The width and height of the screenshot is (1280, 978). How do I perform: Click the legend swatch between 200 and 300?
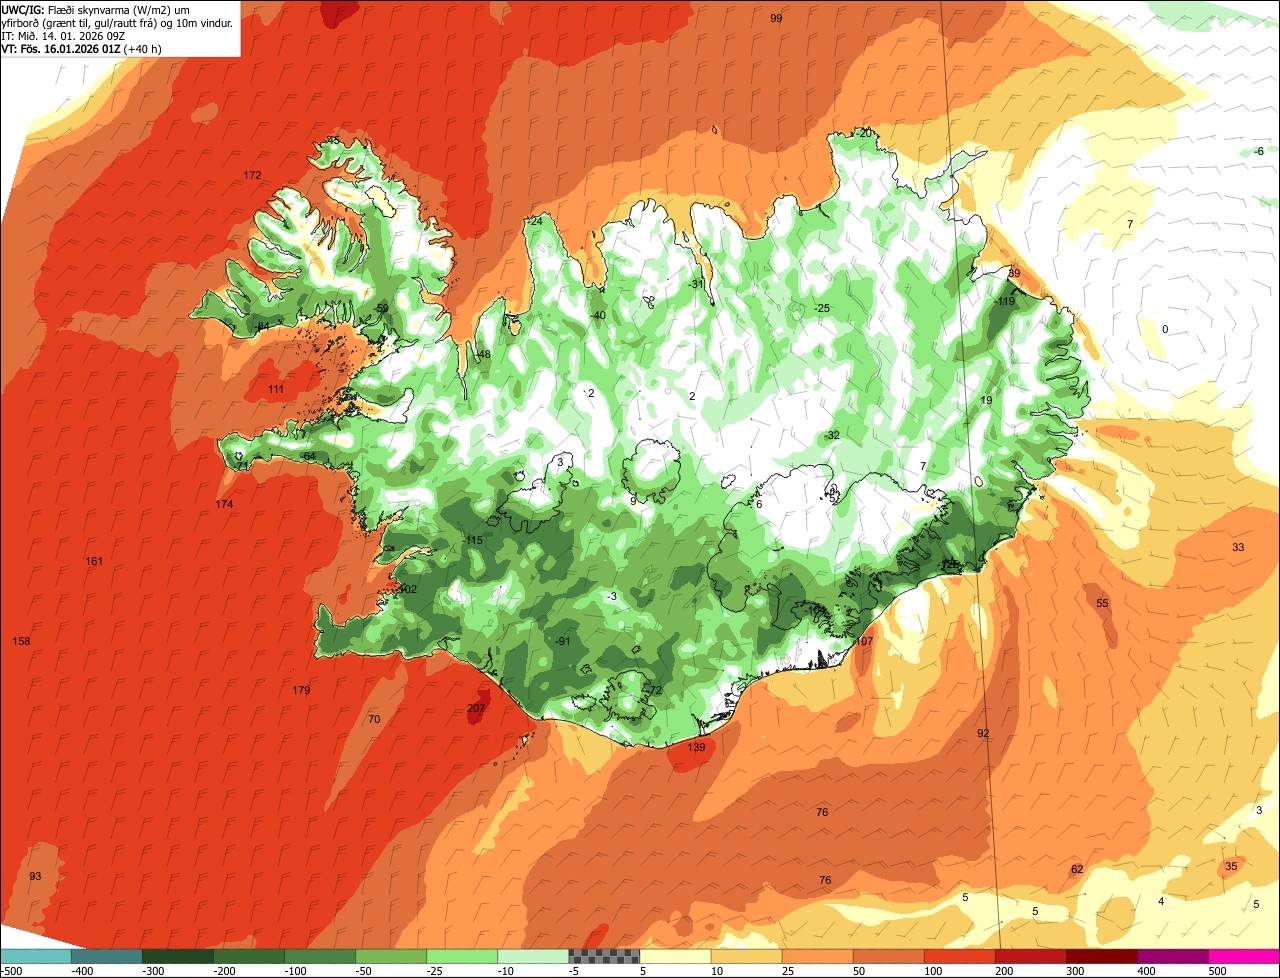[x=1030, y=956]
